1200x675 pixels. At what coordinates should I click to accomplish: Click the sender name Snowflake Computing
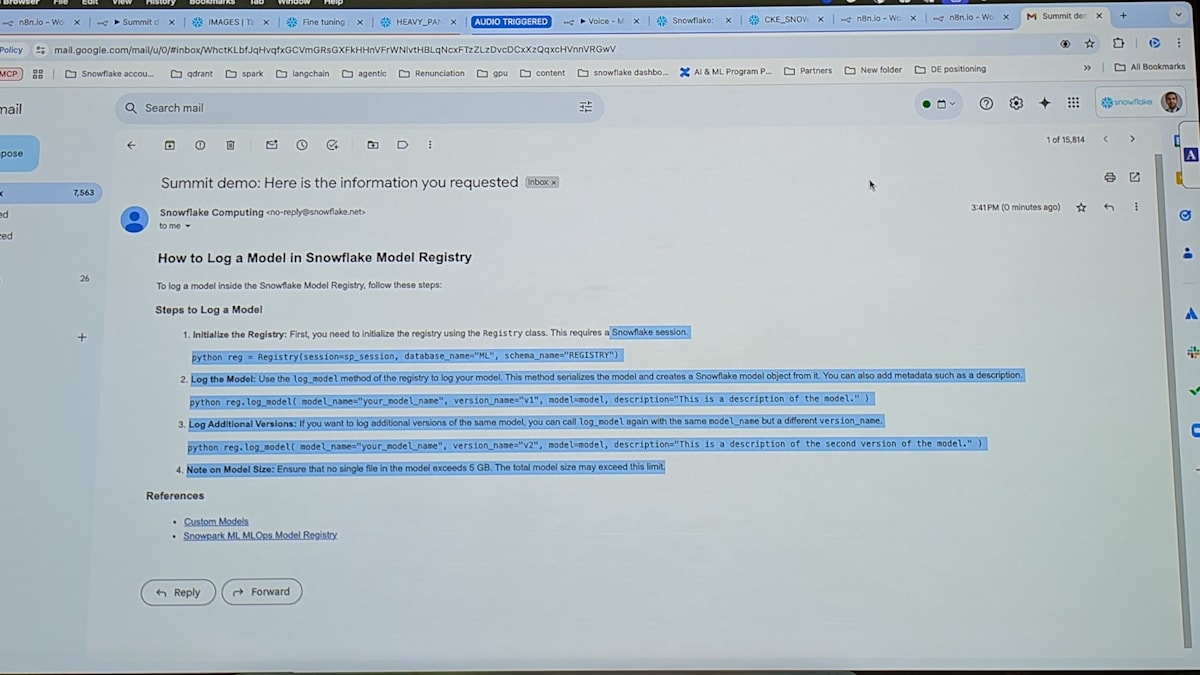click(x=212, y=212)
